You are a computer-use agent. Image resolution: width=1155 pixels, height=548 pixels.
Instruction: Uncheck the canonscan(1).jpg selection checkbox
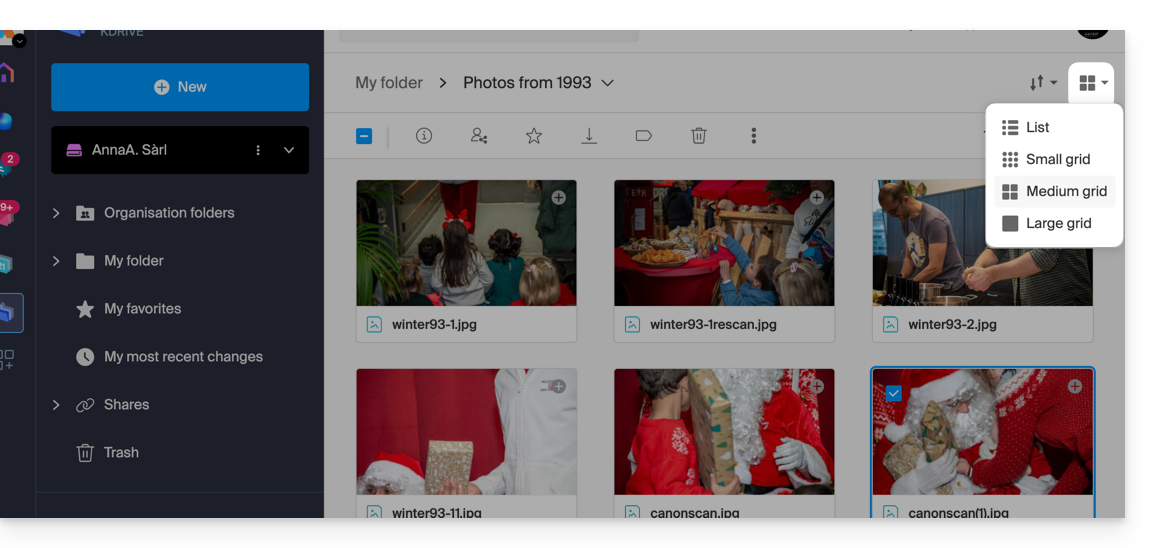893,393
